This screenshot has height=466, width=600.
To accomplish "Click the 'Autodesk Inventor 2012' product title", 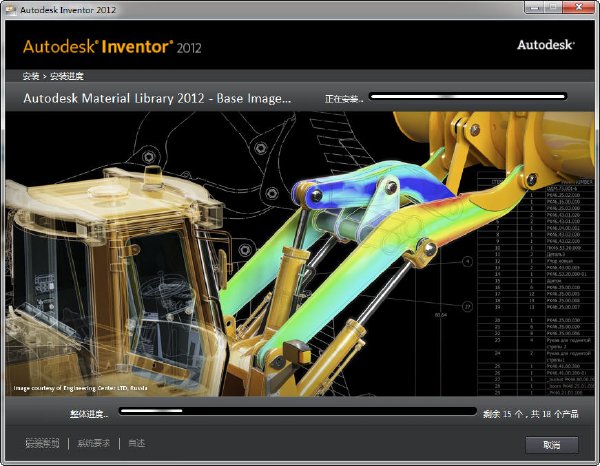I will coord(112,47).
